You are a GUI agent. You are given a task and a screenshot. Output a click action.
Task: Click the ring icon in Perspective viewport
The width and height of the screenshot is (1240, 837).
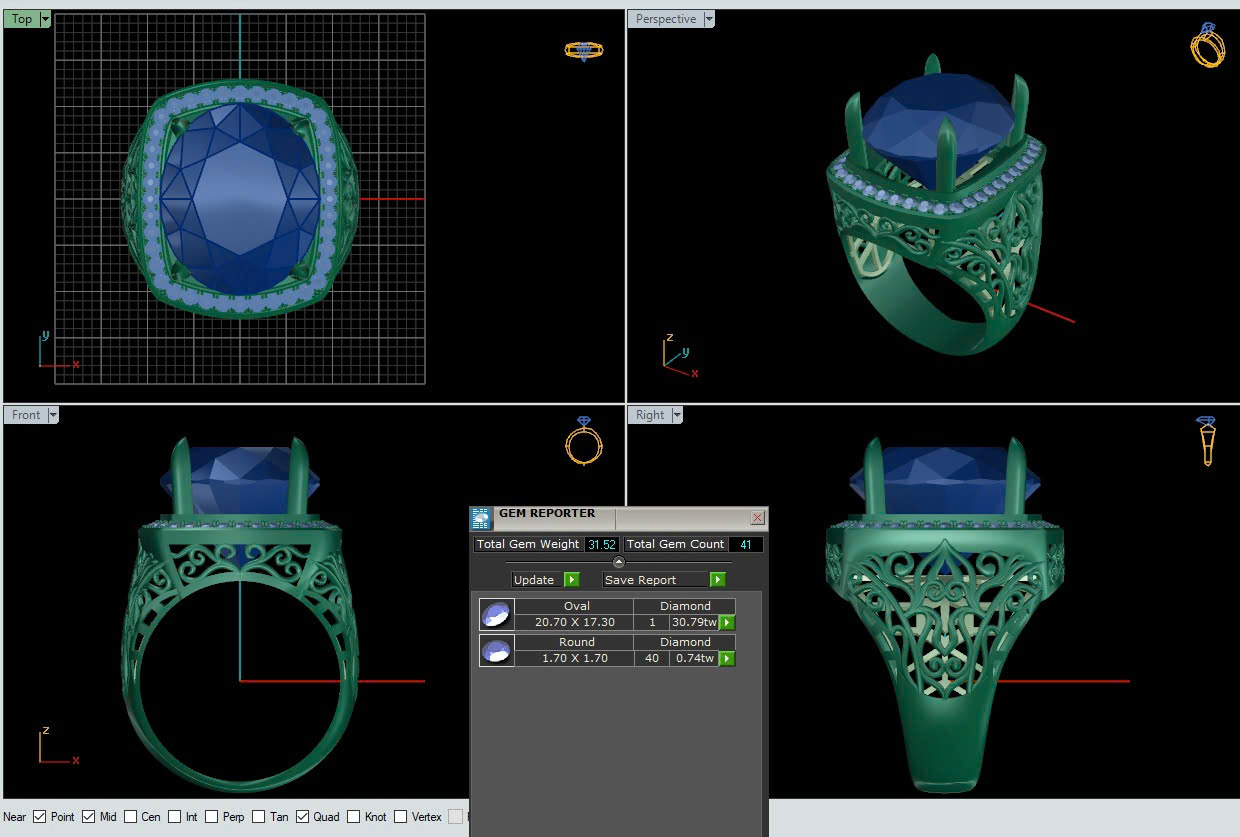click(1207, 45)
